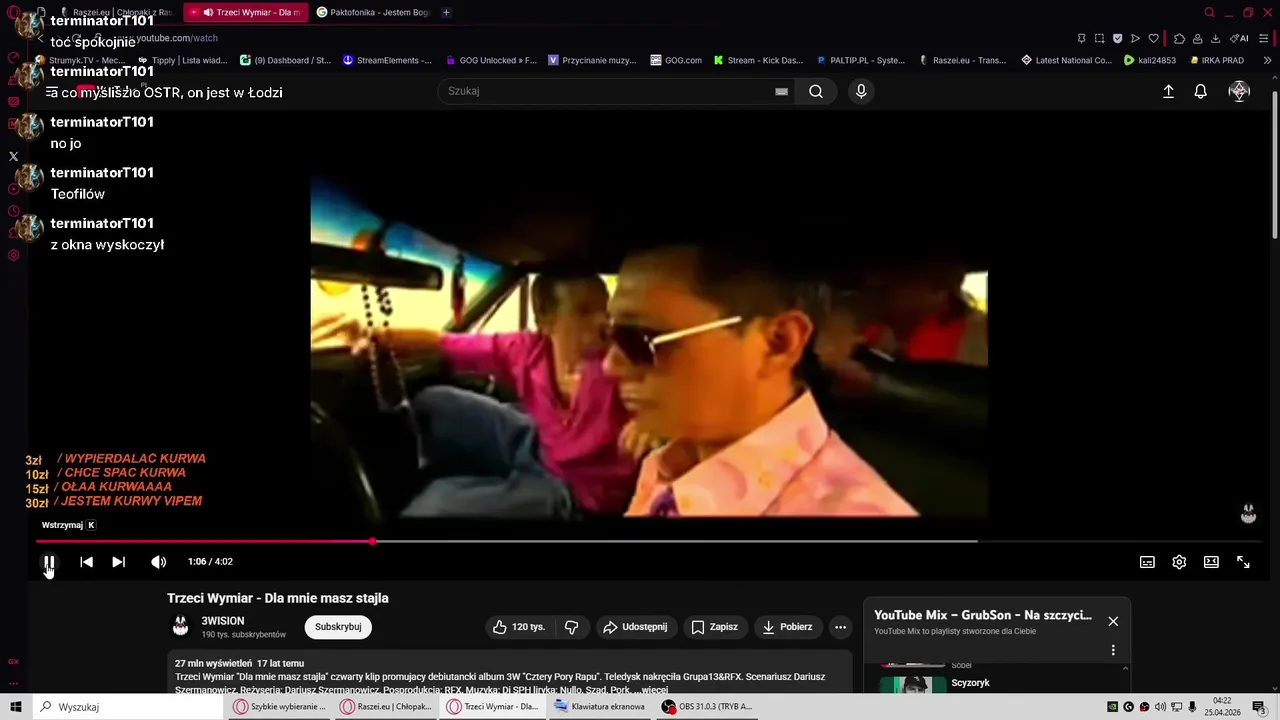Open the GOG.com bookmark
This screenshot has width=1280, height=720.
675,60
